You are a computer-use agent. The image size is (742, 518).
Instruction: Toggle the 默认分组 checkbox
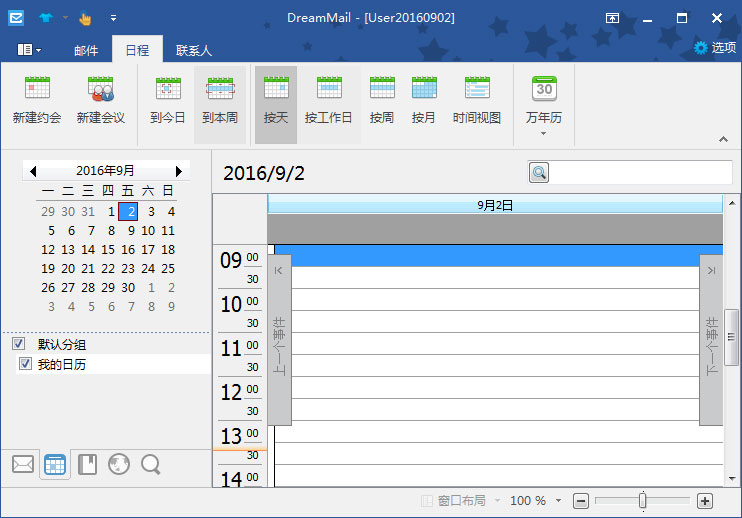18,343
